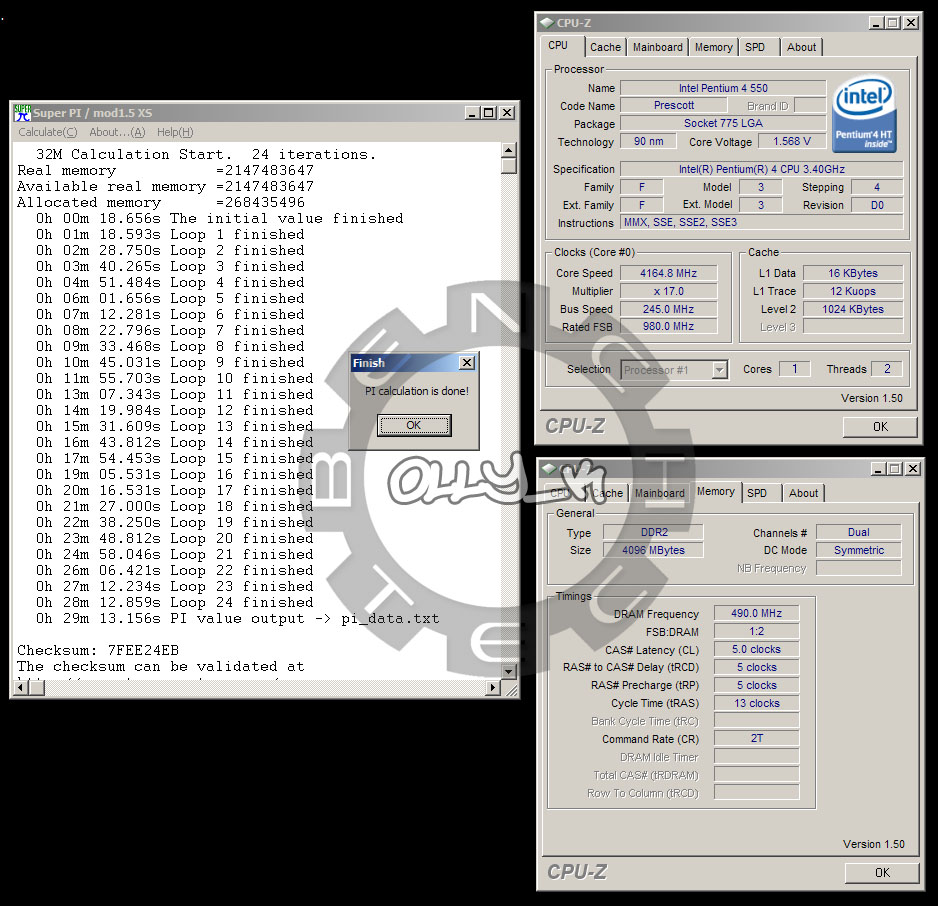Screen dimensions: 938x906
Task: Click the '245.0 MHz' bus speed value
Action: pyautogui.click(x=668, y=309)
